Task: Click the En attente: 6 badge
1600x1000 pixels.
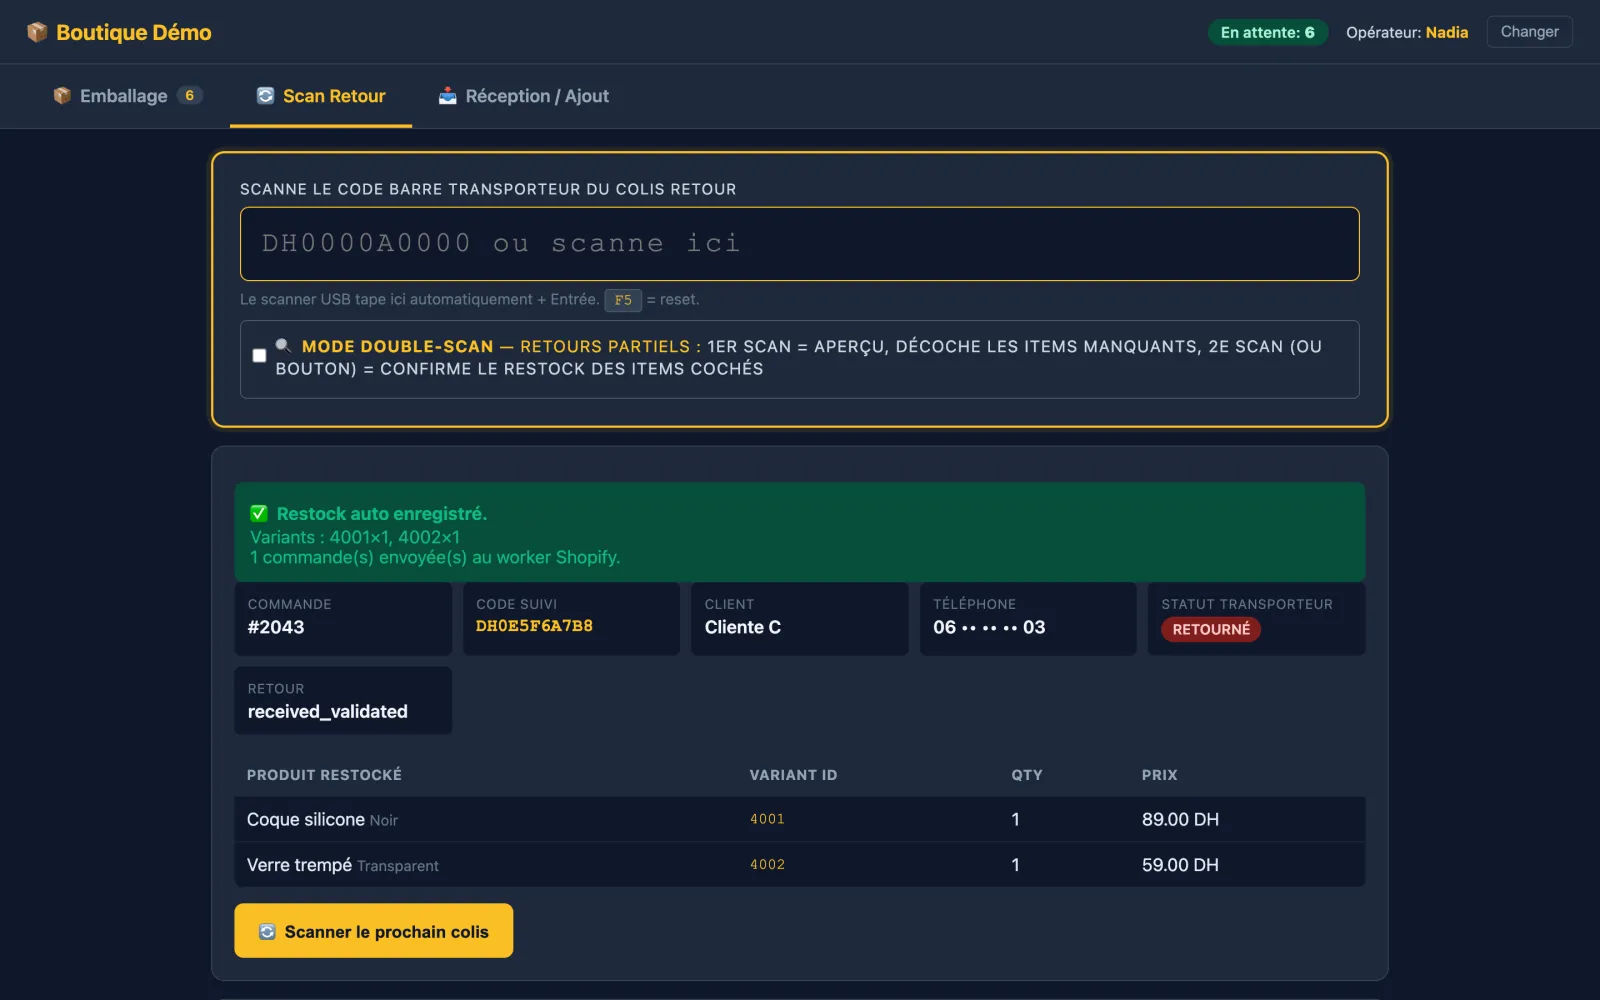Action: (x=1267, y=32)
